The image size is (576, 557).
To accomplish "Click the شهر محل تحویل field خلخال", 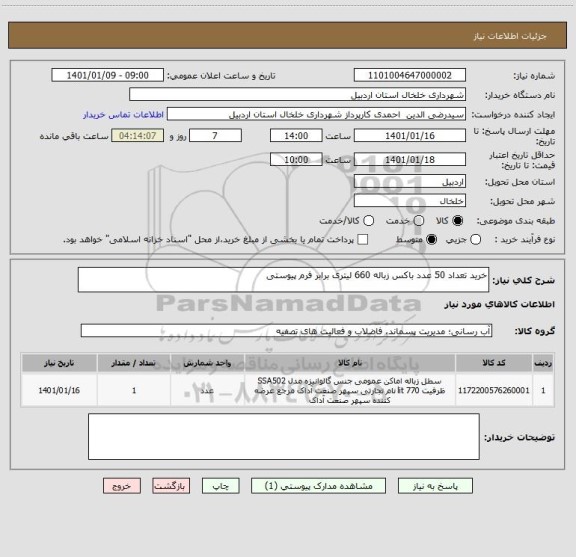I will 410,201.
